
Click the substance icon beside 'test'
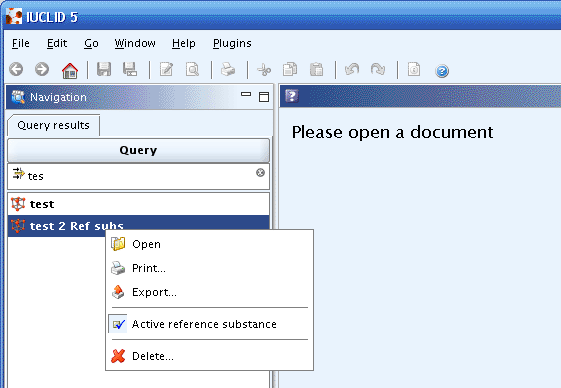click(x=18, y=204)
